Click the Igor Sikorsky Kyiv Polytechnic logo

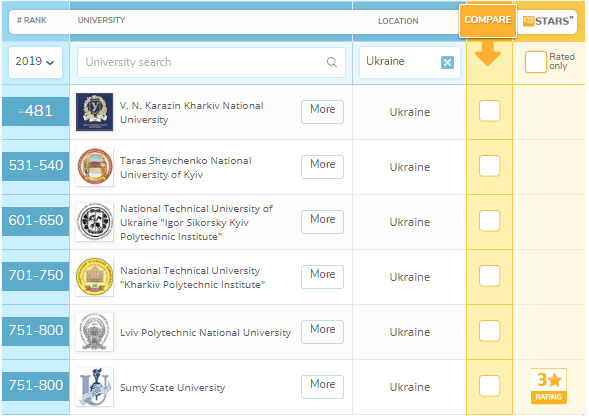(95, 222)
